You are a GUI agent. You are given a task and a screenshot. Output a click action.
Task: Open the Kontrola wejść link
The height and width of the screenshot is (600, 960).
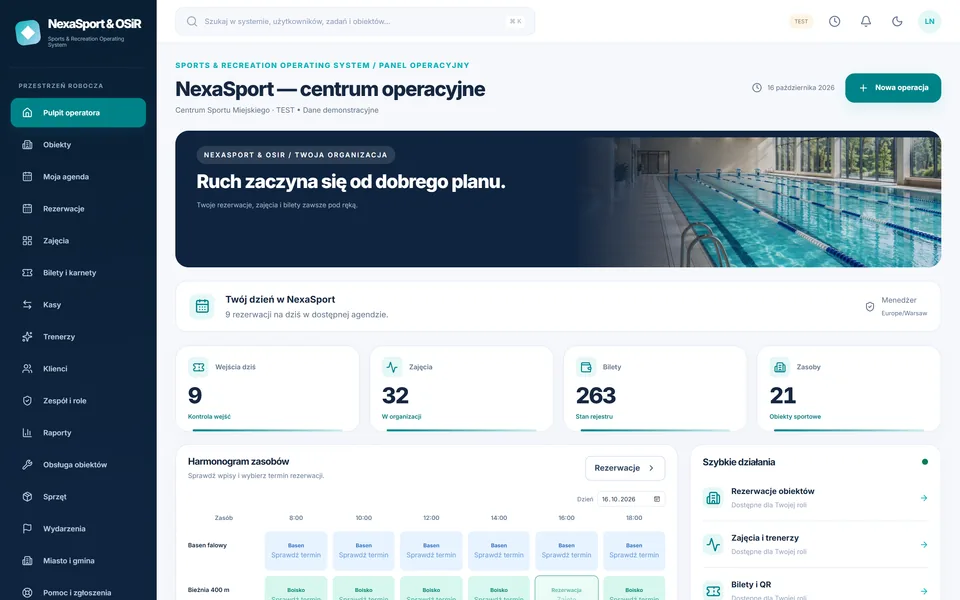(209, 416)
